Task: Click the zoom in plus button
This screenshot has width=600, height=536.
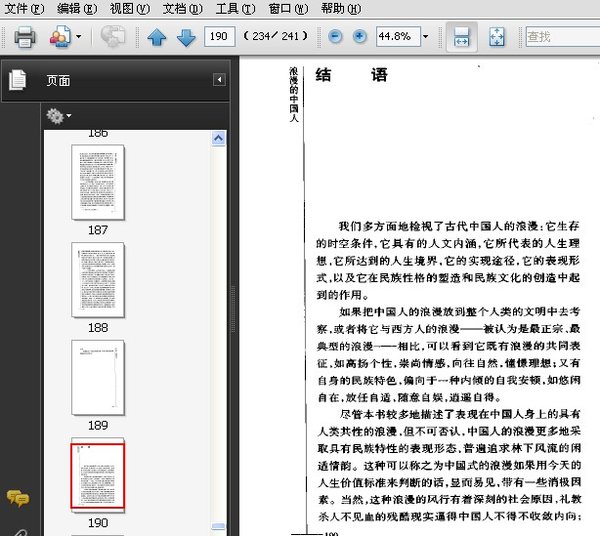Action: click(x=359, y=37)
